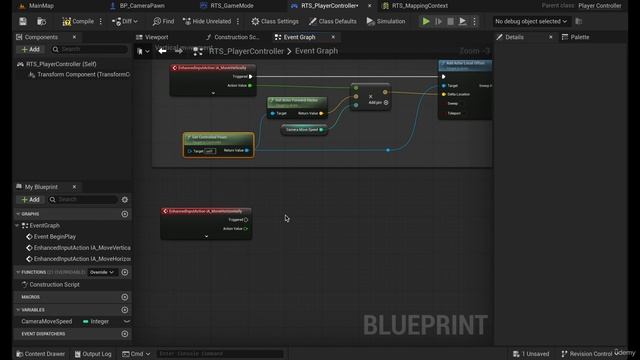Compile the blueprint
Viewport: 640px width, 360px height.
tap(78, 21)
